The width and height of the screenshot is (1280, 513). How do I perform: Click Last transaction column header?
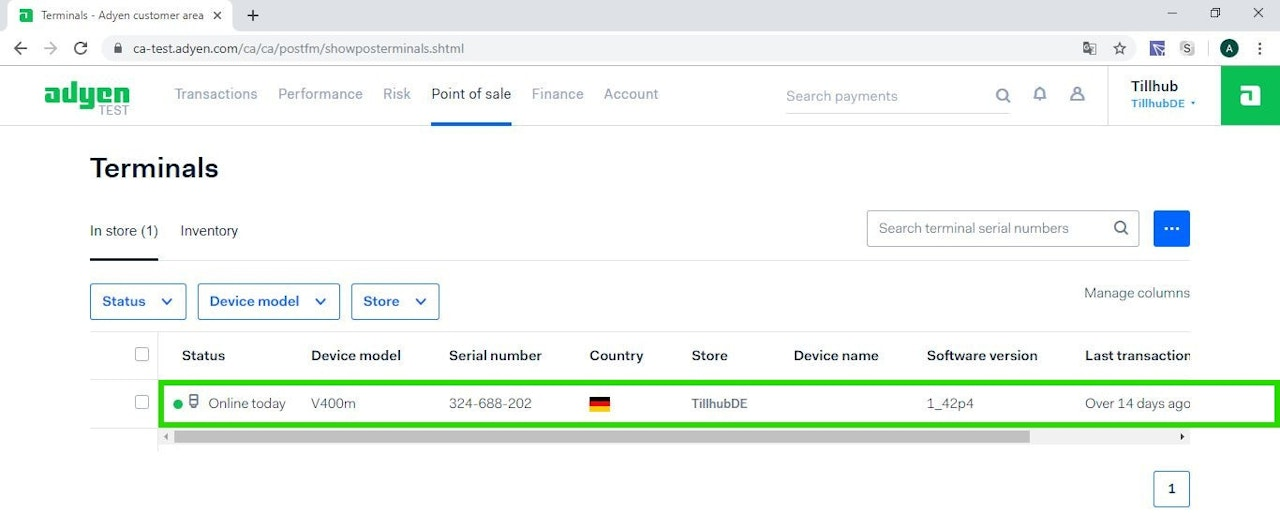(x=1138, y=355)
